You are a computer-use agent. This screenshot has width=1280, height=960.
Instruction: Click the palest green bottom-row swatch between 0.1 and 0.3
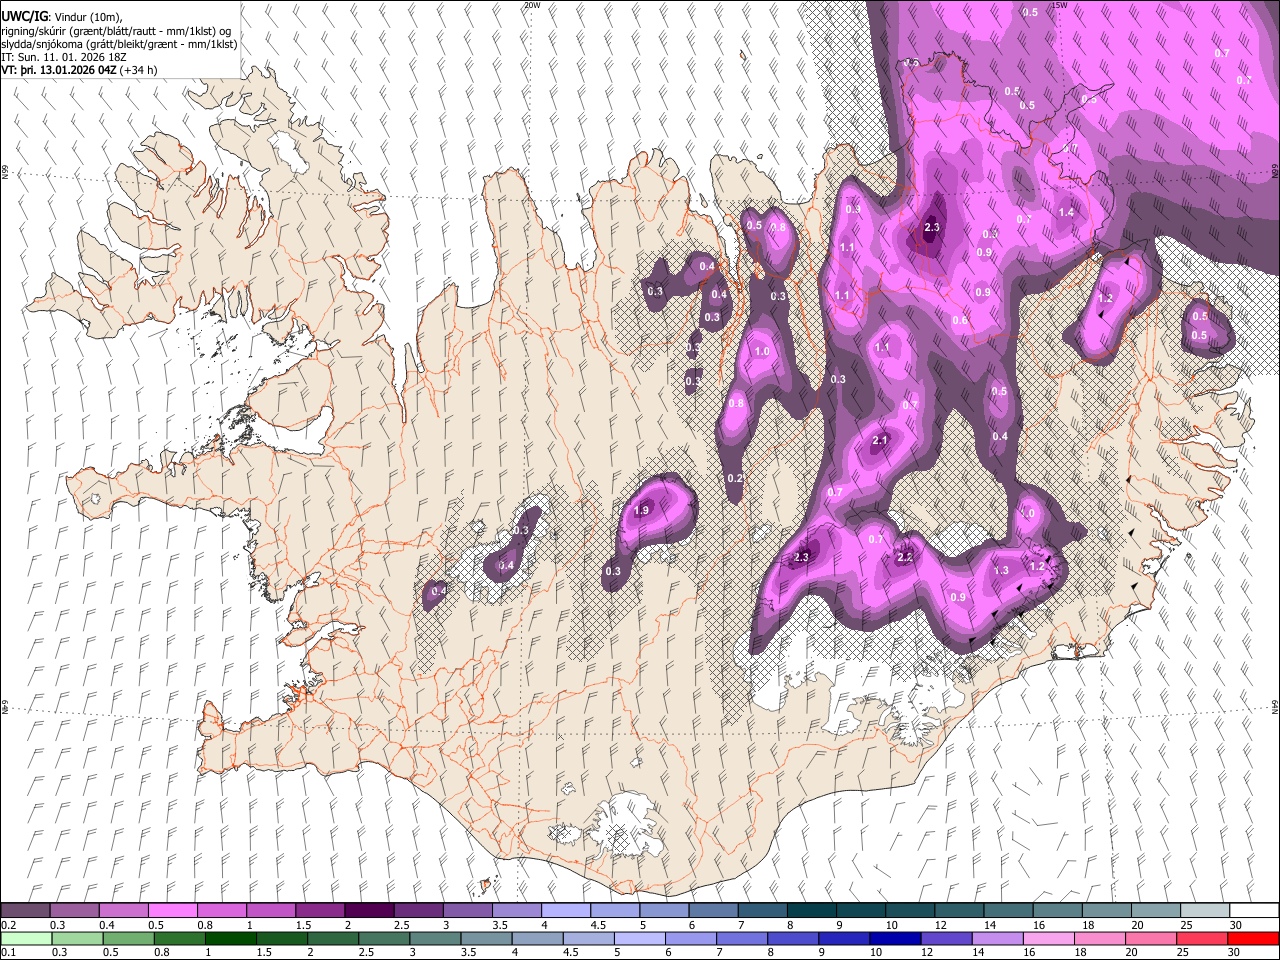pos(25,938)
